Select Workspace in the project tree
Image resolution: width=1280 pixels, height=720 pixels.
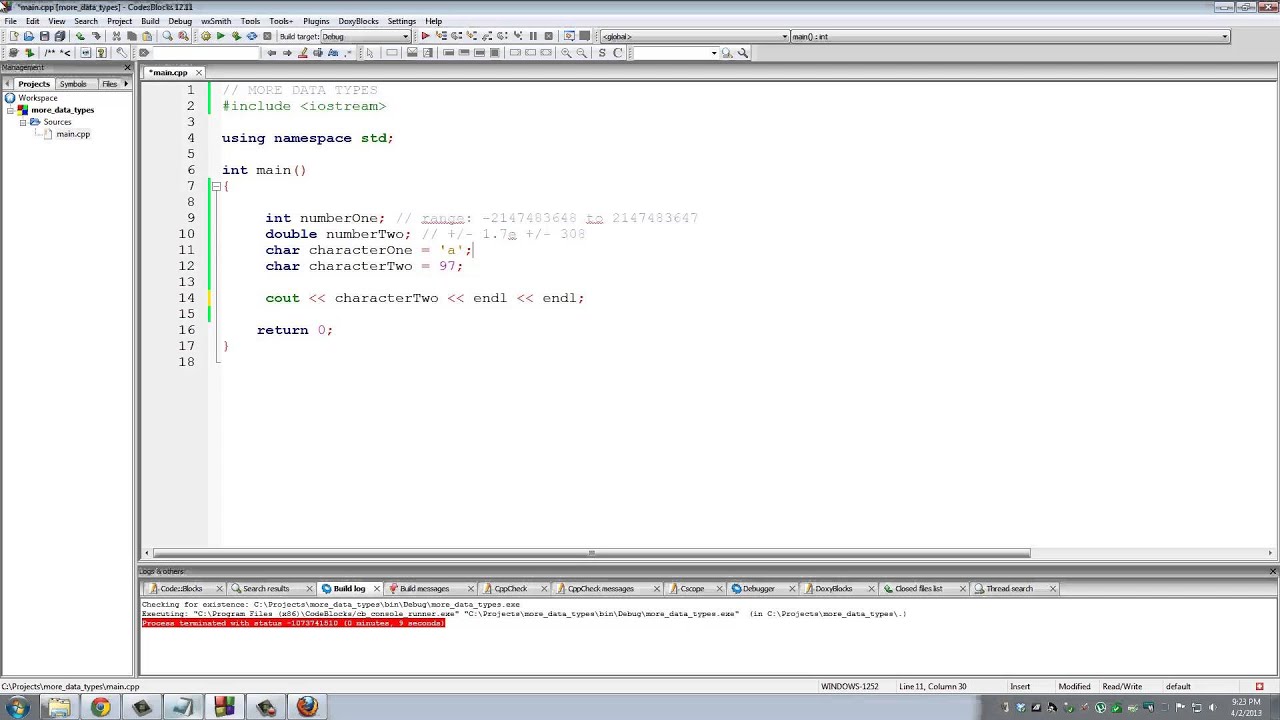(38, 98)
